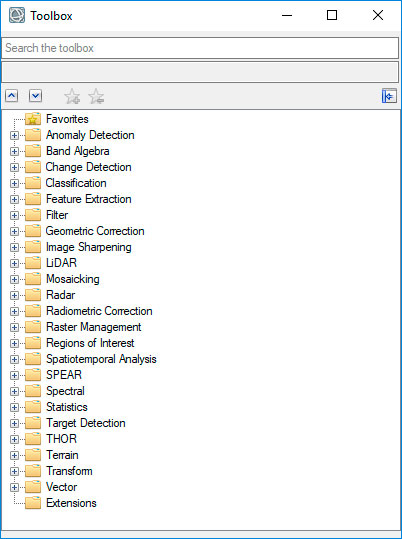
Task: Click the dock toolbox panel icon
Action: click(389, 96)
